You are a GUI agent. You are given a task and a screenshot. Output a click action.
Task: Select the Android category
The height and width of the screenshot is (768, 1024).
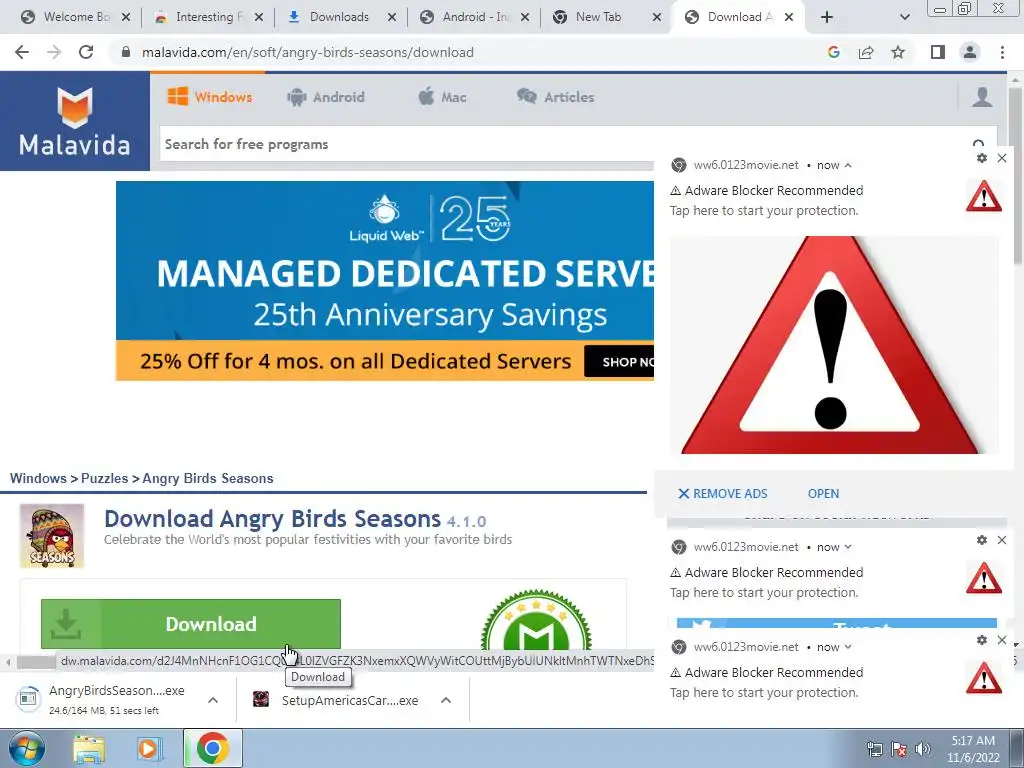(x=325, y=97)
